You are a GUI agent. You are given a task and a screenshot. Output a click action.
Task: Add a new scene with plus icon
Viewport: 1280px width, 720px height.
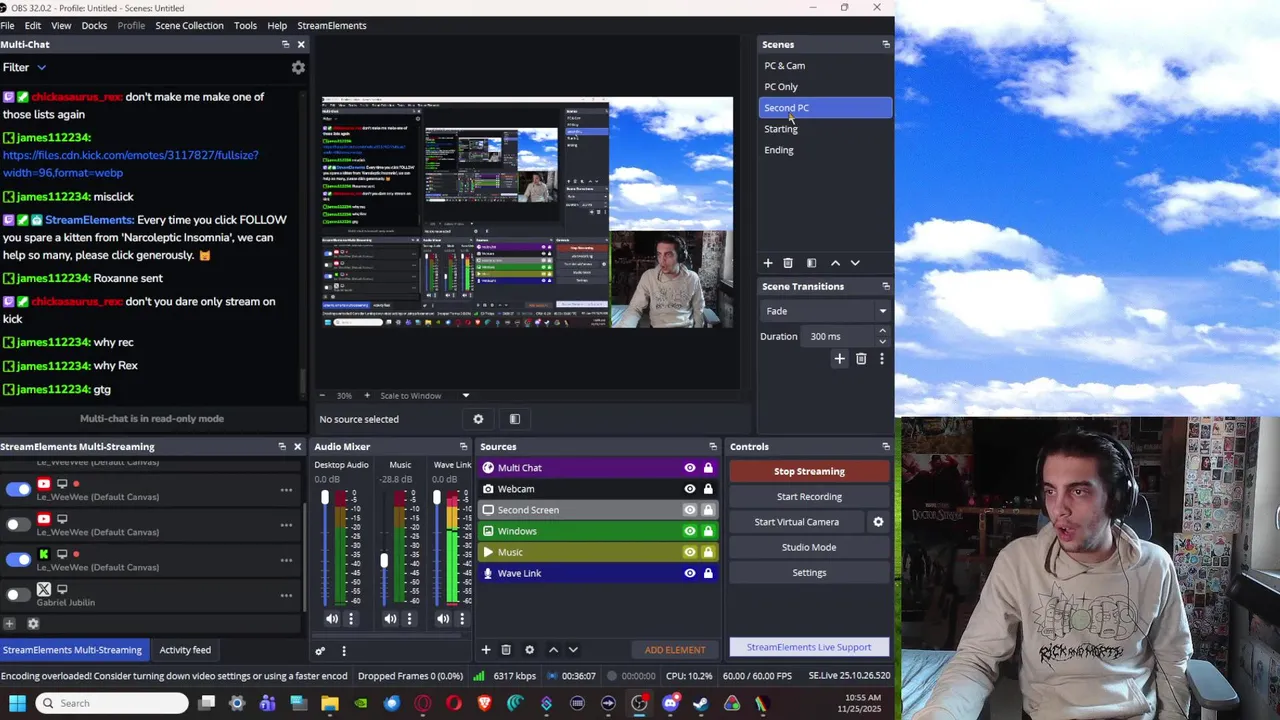tap(768, 263)
